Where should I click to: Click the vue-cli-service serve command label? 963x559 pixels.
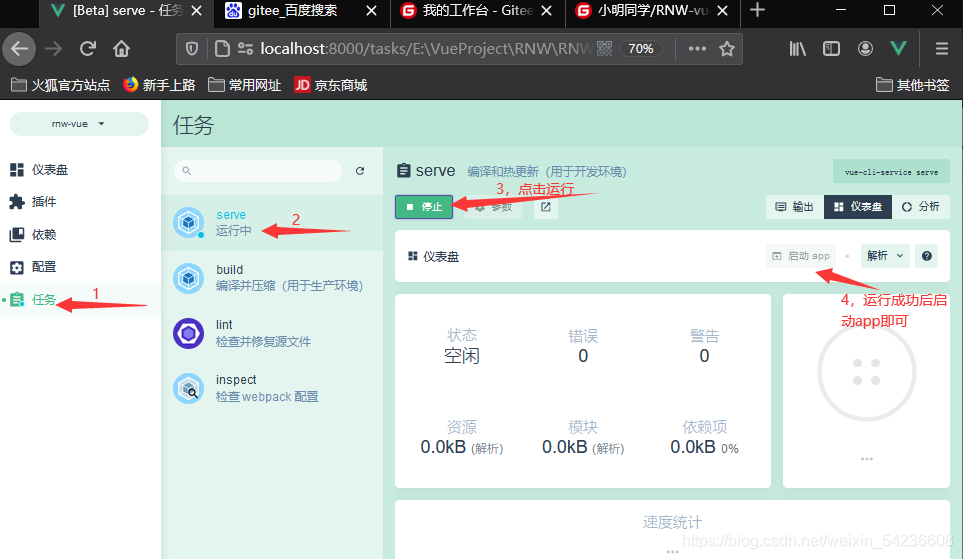(891, 172)
